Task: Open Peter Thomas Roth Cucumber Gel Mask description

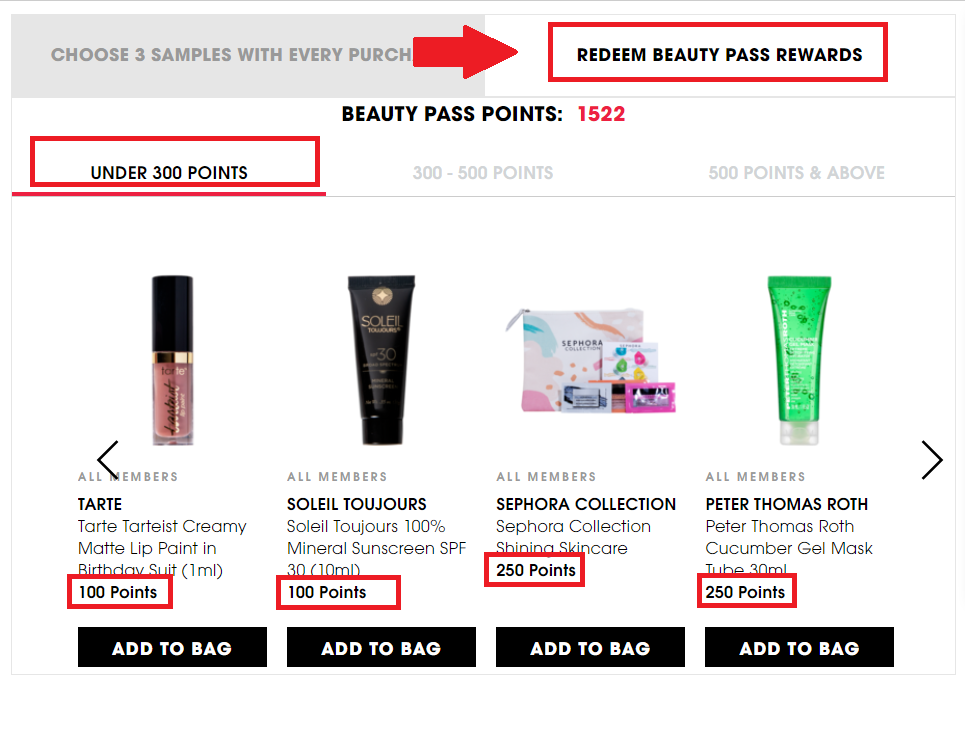Action: 789,548
